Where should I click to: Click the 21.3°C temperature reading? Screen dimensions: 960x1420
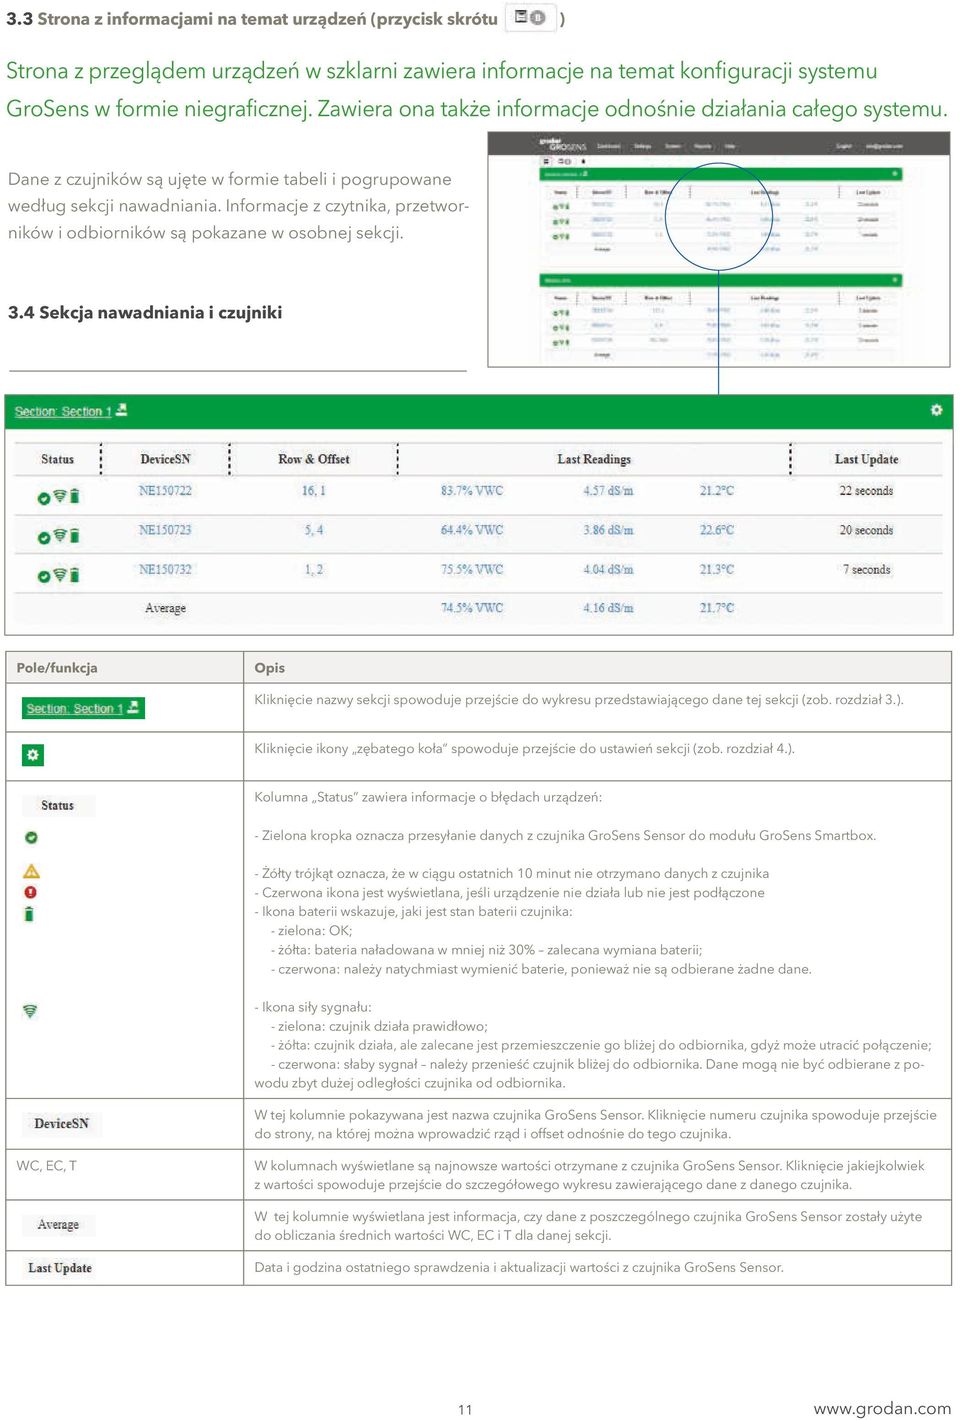click(716, 569)
